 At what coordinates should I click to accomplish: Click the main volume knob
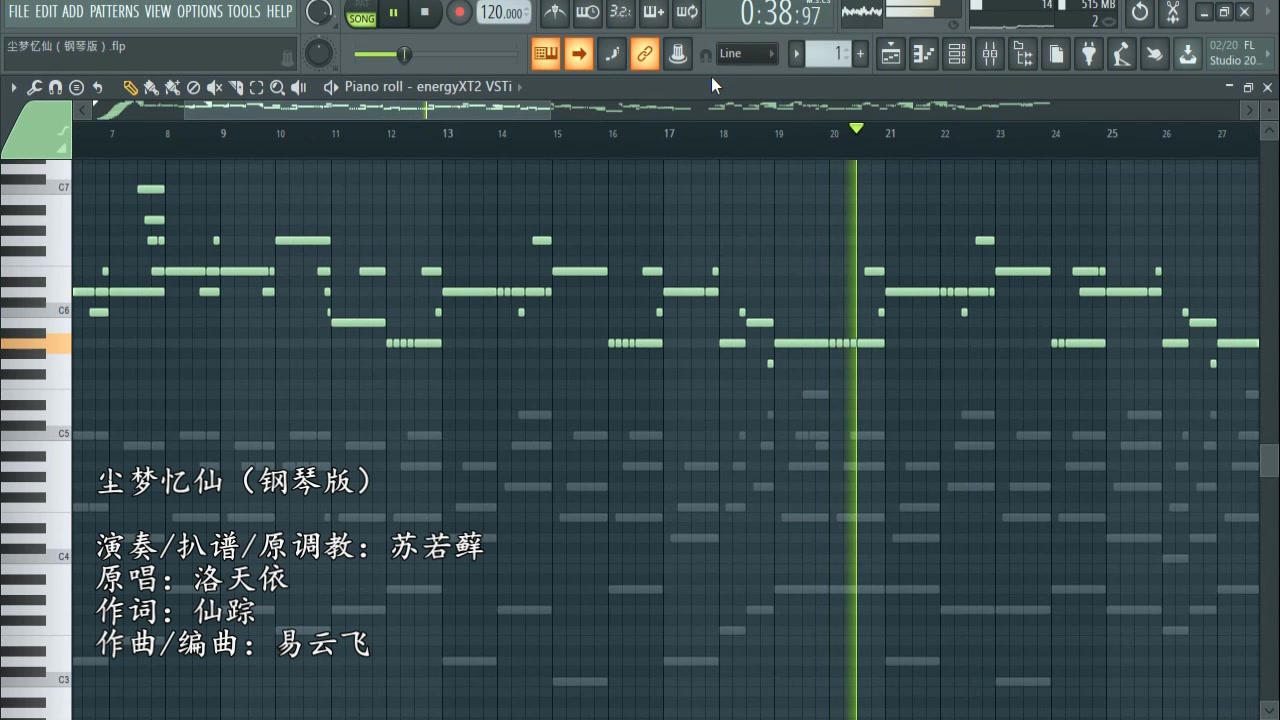click(x=319, y=13)
